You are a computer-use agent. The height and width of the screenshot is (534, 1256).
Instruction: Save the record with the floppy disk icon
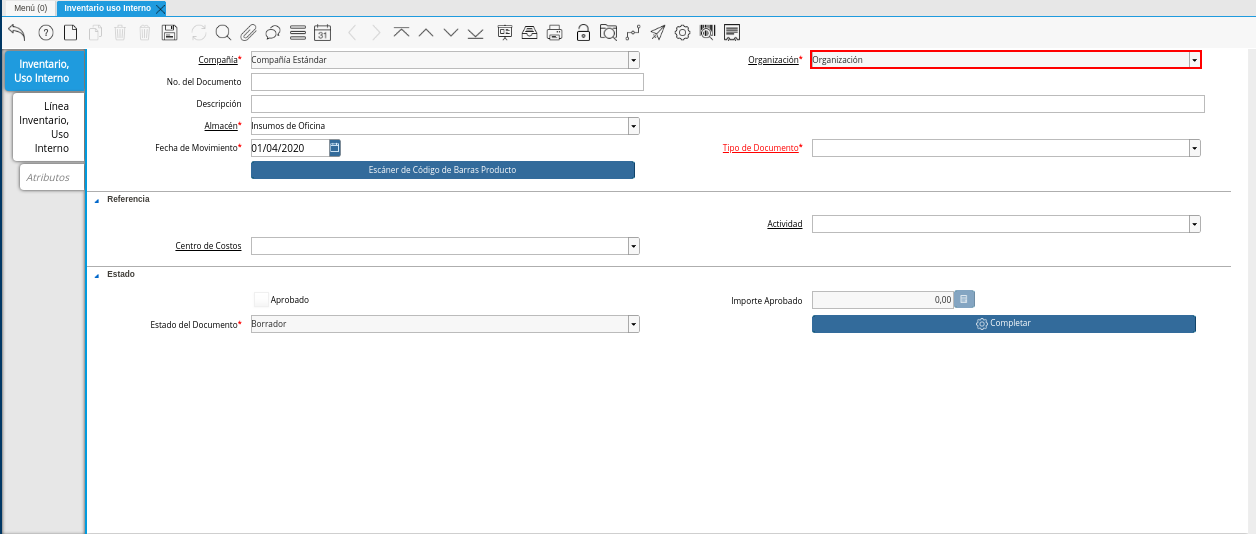point(170,32)
